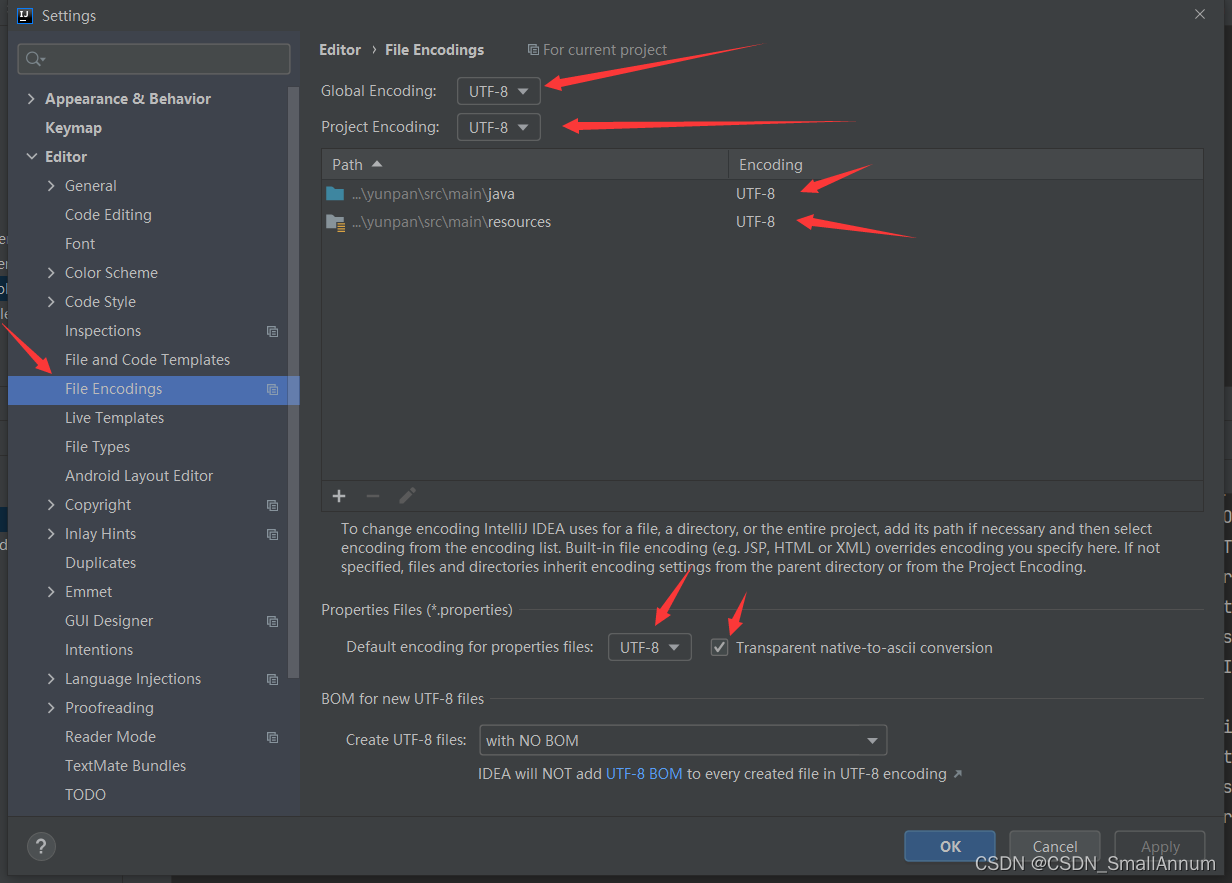
Task: Select TODO in settings tree
Action: [85, 794]
